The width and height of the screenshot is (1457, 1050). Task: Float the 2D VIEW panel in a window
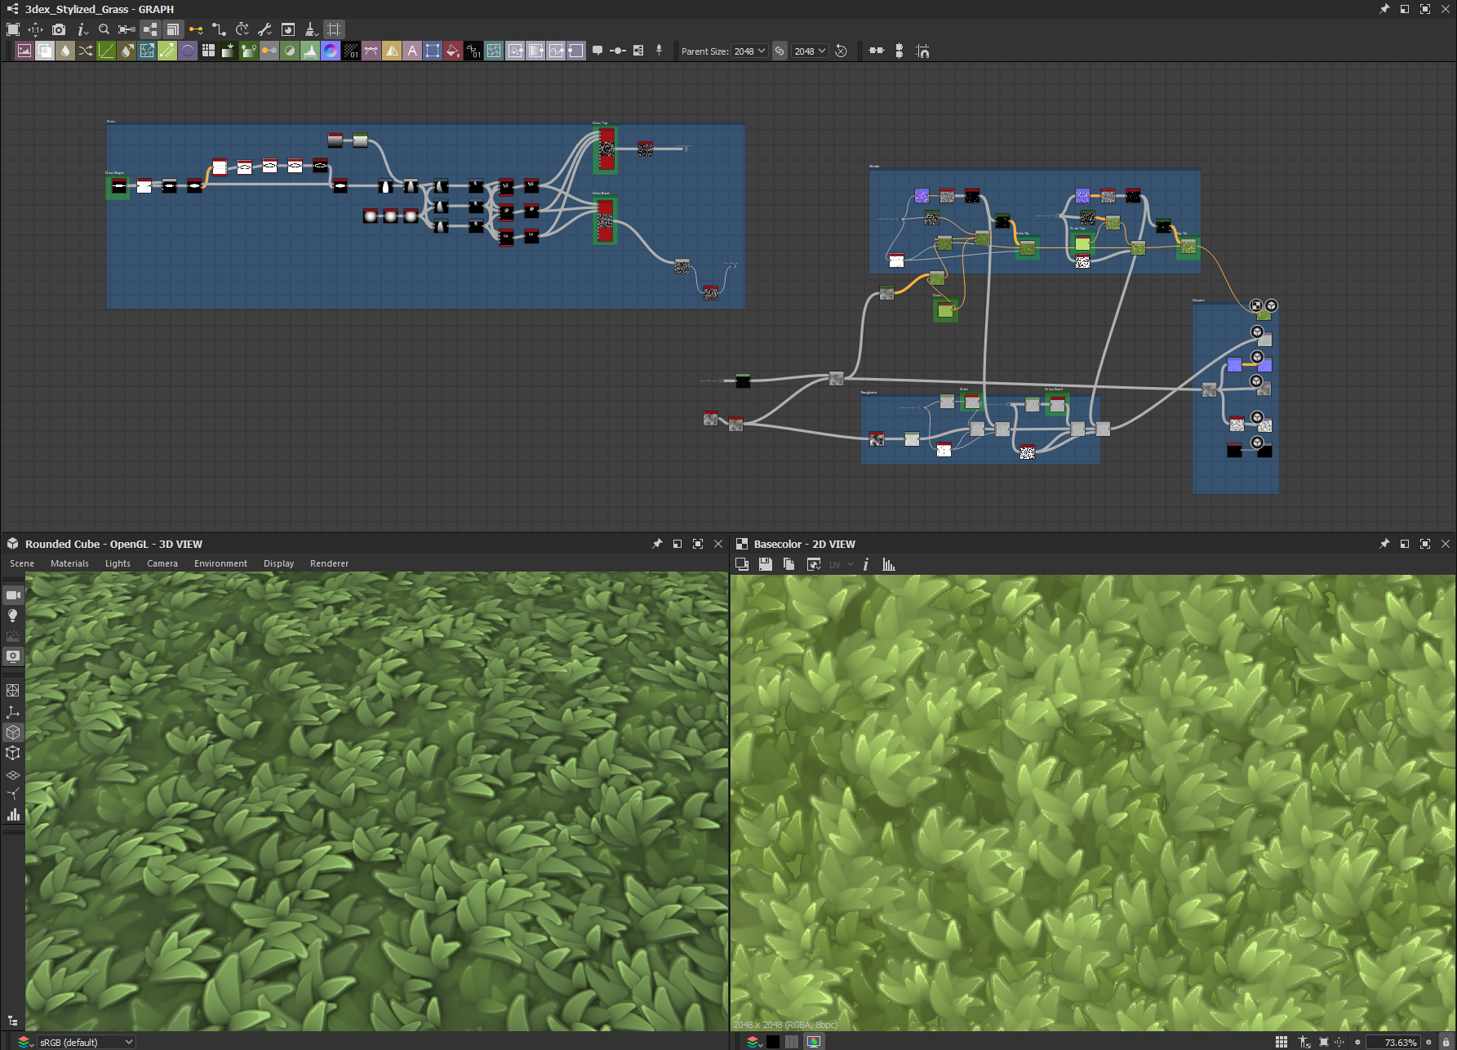click(1404, 544)
